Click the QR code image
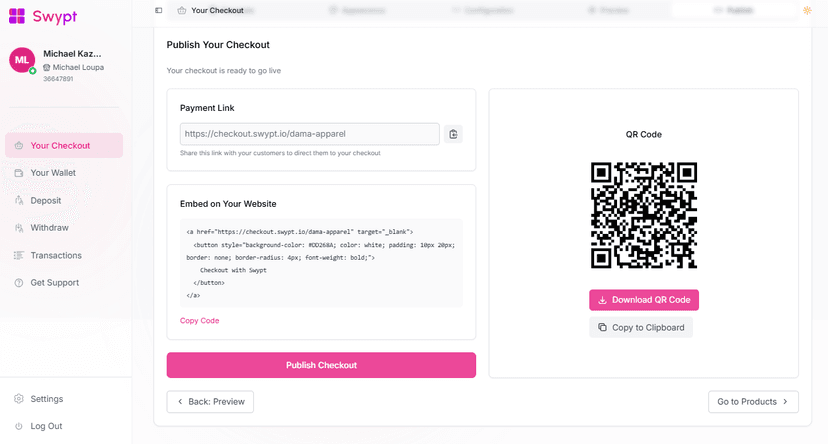This screenshot has height=444, width=828. [644, 215]
